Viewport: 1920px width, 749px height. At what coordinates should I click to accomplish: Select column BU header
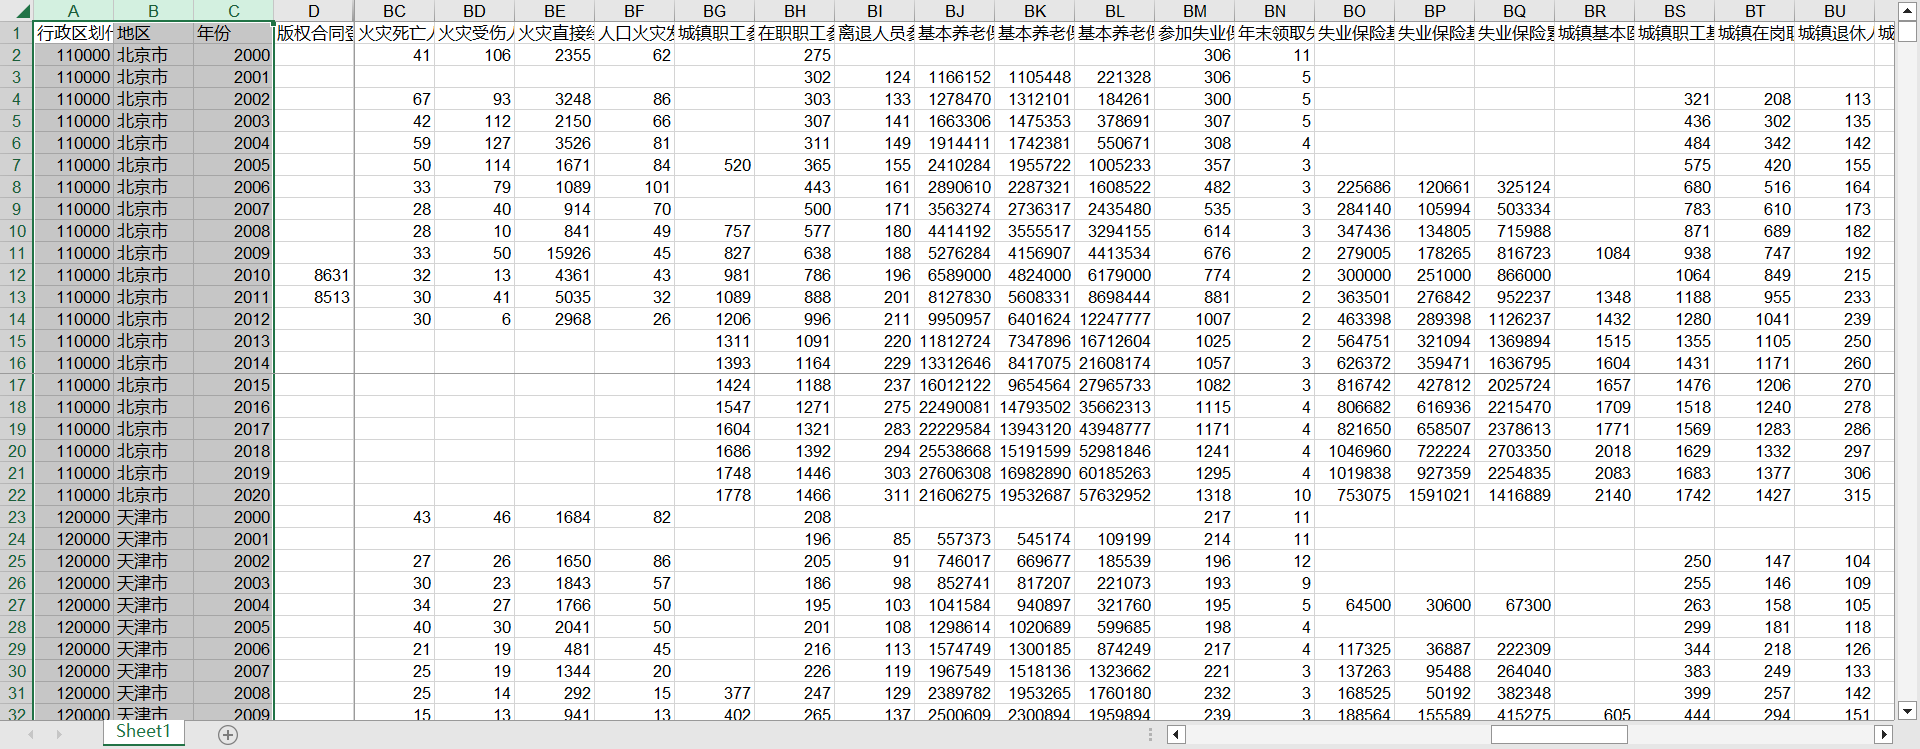[1835, 11]
